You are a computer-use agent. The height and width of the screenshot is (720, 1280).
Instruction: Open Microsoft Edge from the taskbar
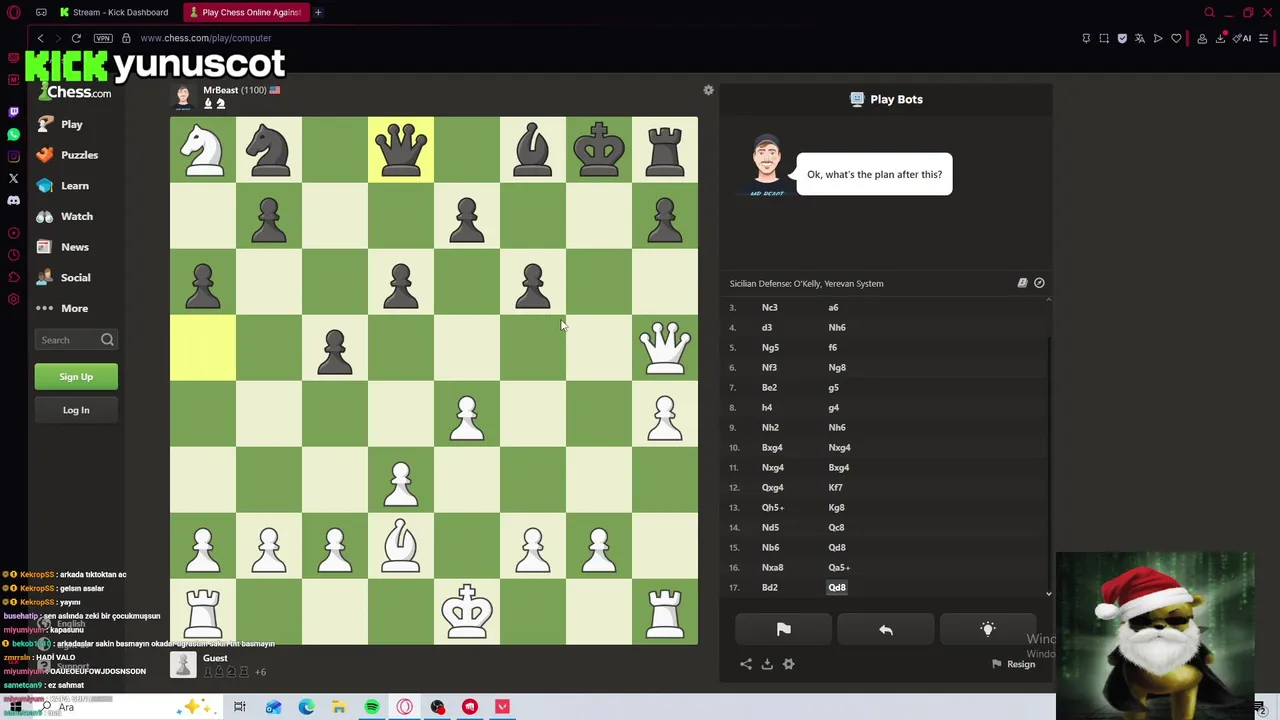tap(306, 707)
